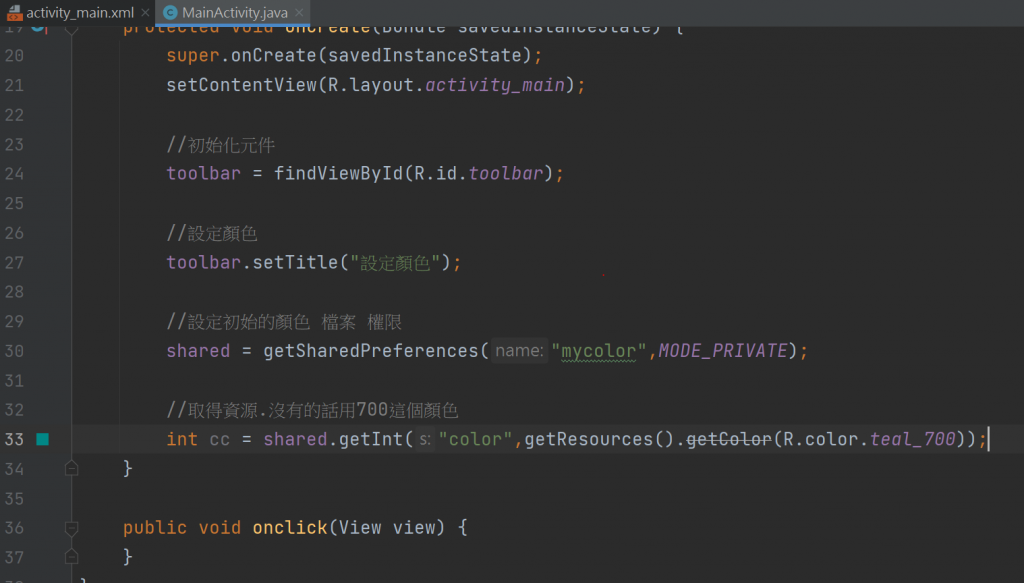Click "findViewById" on line 24

[338, 174]
